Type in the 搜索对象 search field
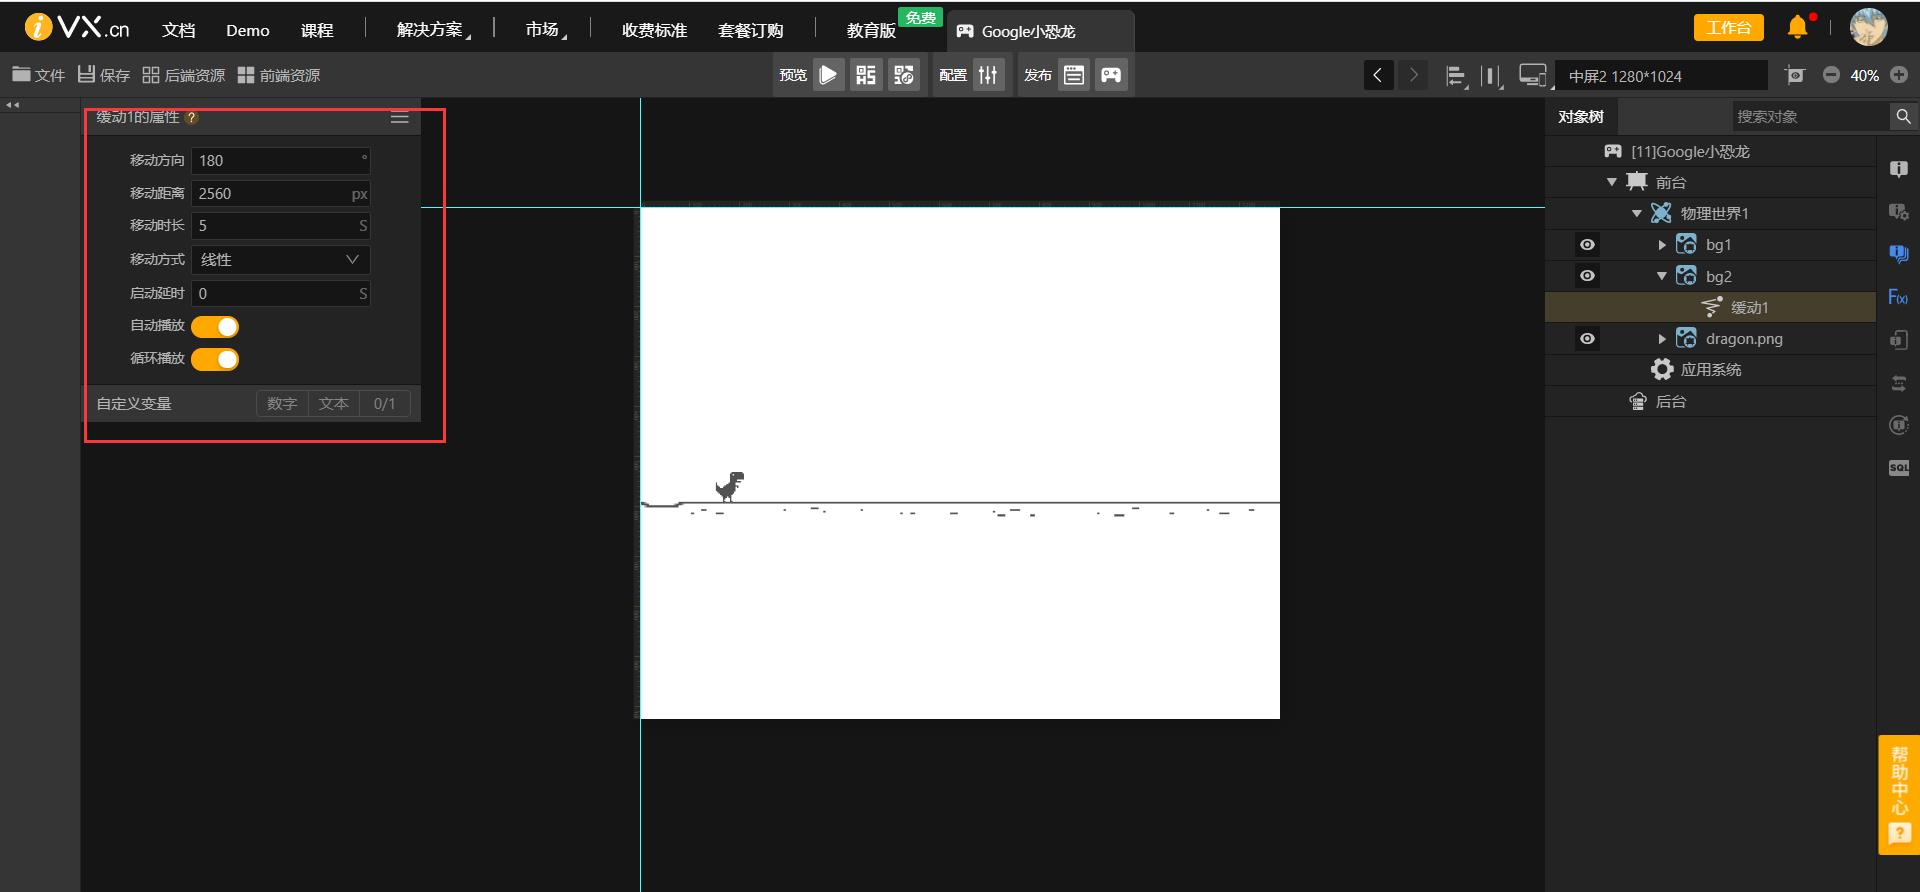The width and height of the screenshot is (1920, 892). click(1811, 116)
